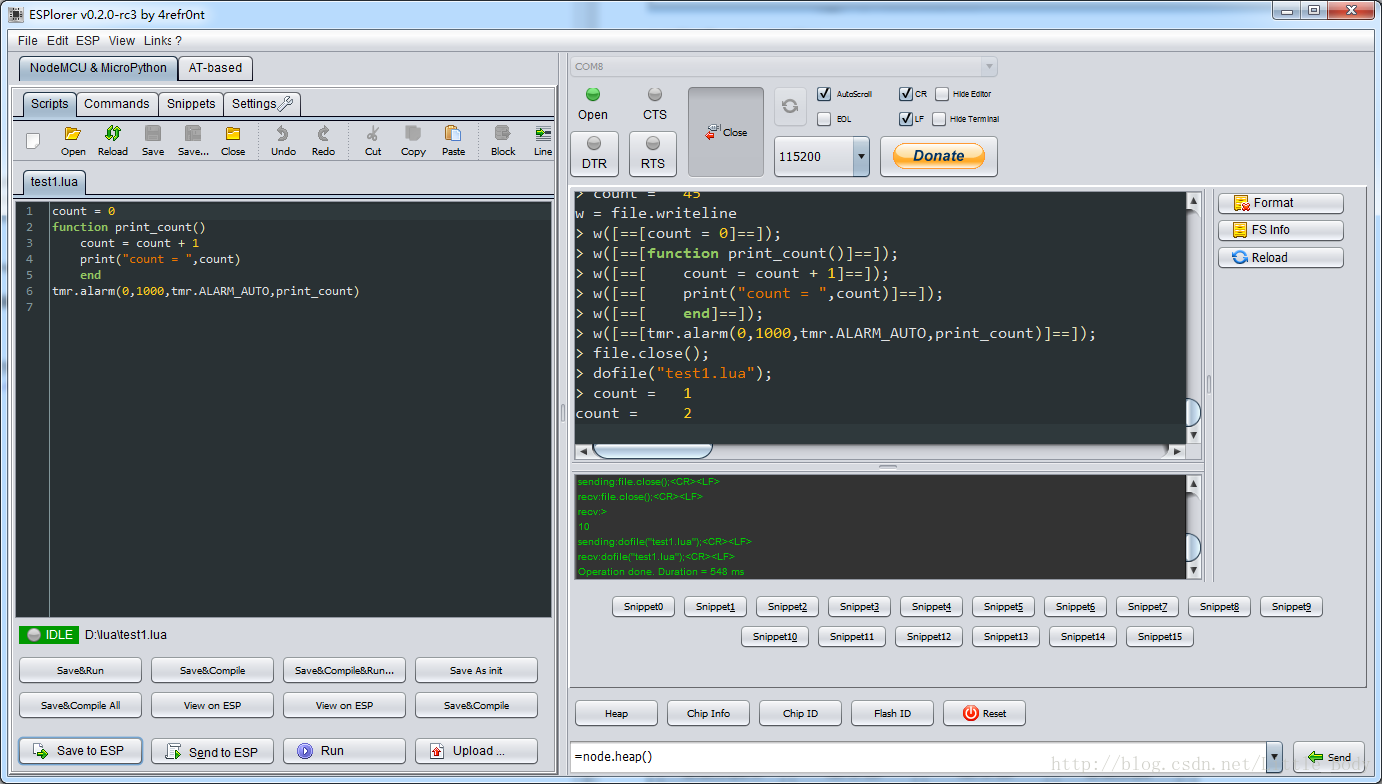Click the Redo arrow icon
Image resolution: width=1382 pixels, height=784 pixels.
323,134
